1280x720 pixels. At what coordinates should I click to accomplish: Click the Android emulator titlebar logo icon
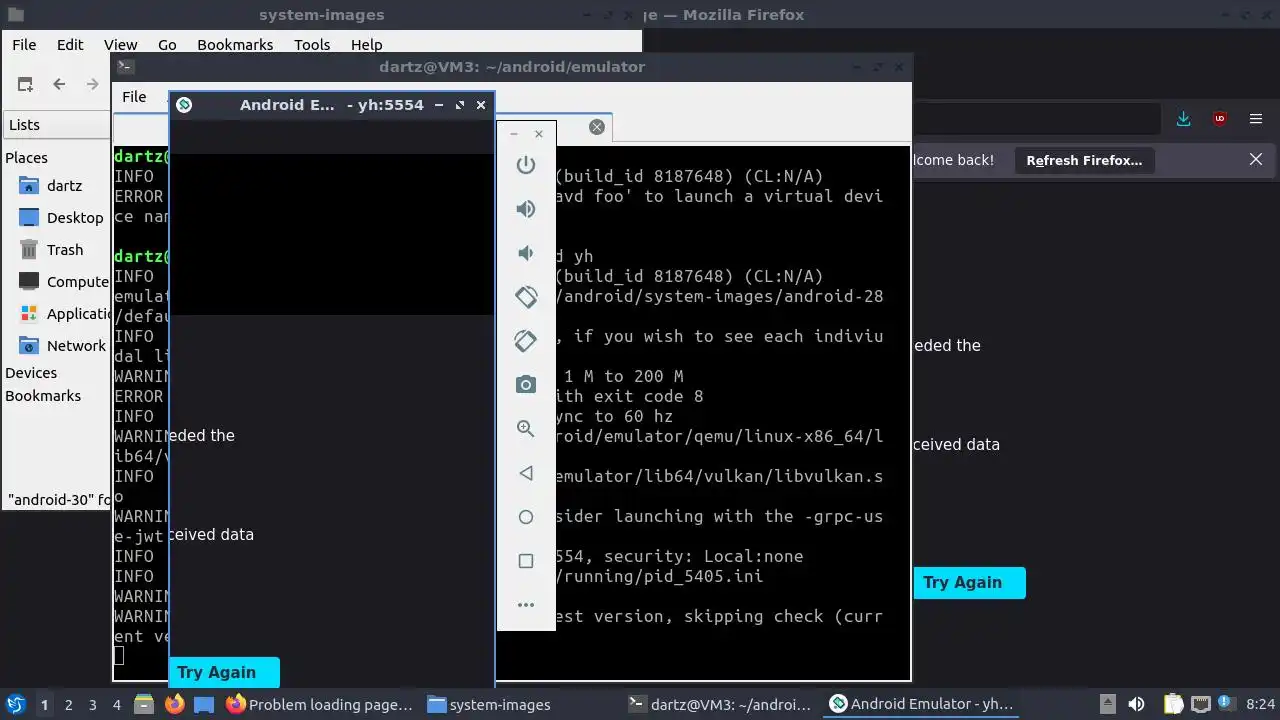[x=184, y=105]
